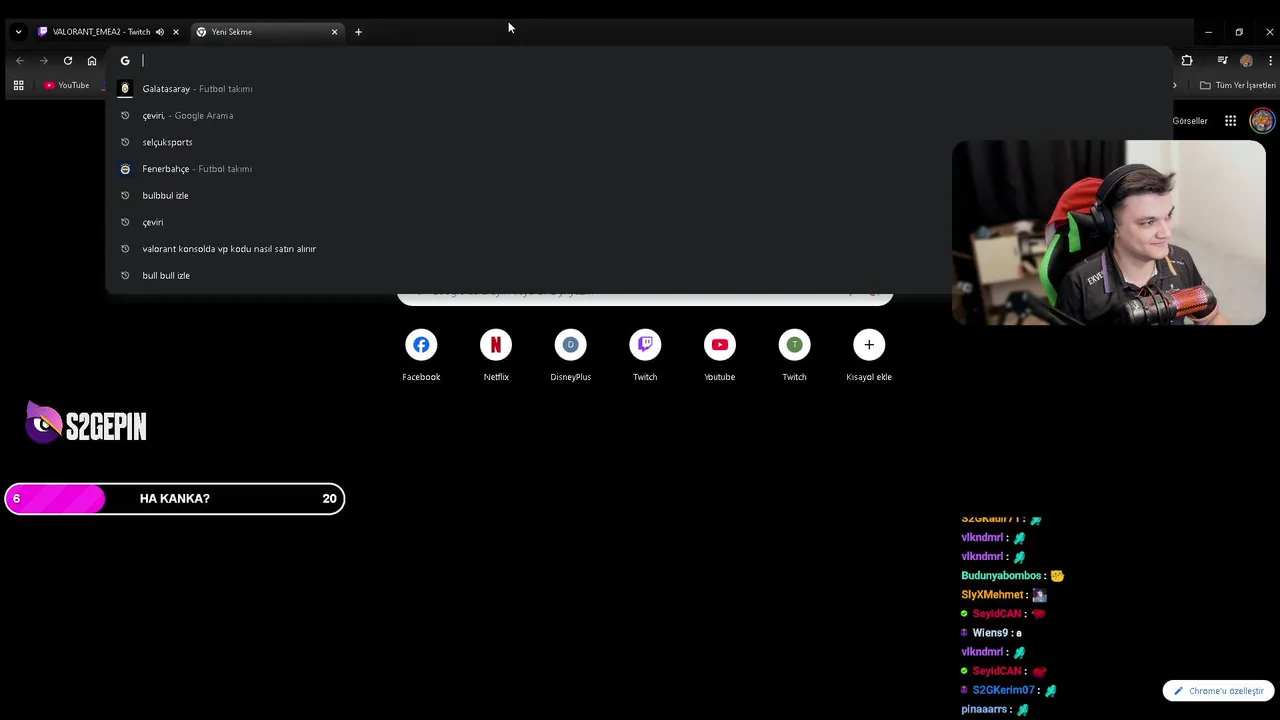Open the Tüm Yer İşaretleri folder
The image size is (1280, 720).
pyautogui.click(x=1238, y=85)
